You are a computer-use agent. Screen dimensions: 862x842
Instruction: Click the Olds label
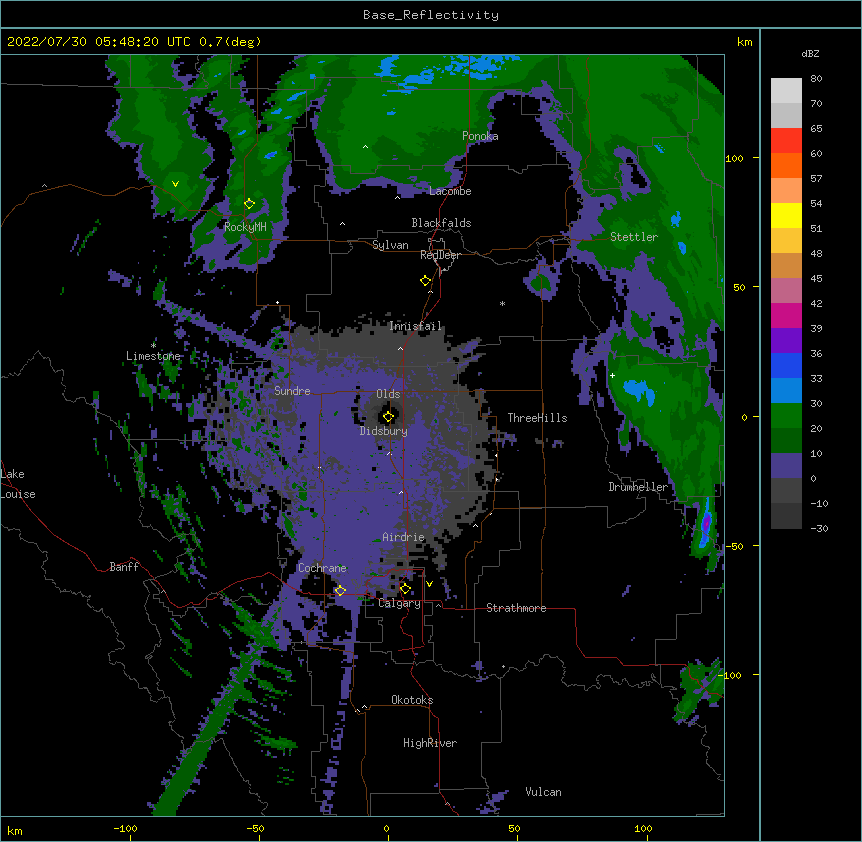click(x=388, y=394)
